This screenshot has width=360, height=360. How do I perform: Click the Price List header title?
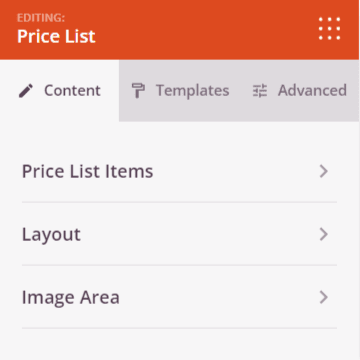point(56,36)
